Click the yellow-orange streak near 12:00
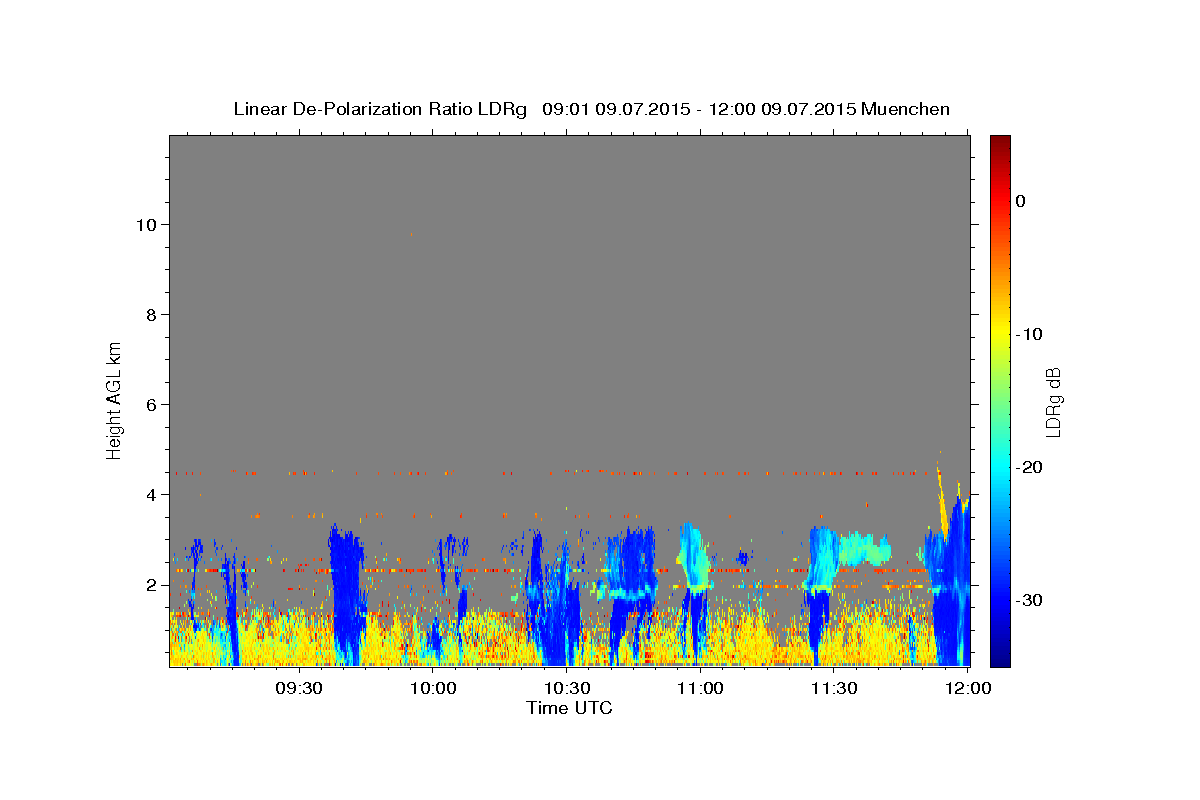This screenshot has width=1200, height=800. pyautogui.click(x=942, y=503)
